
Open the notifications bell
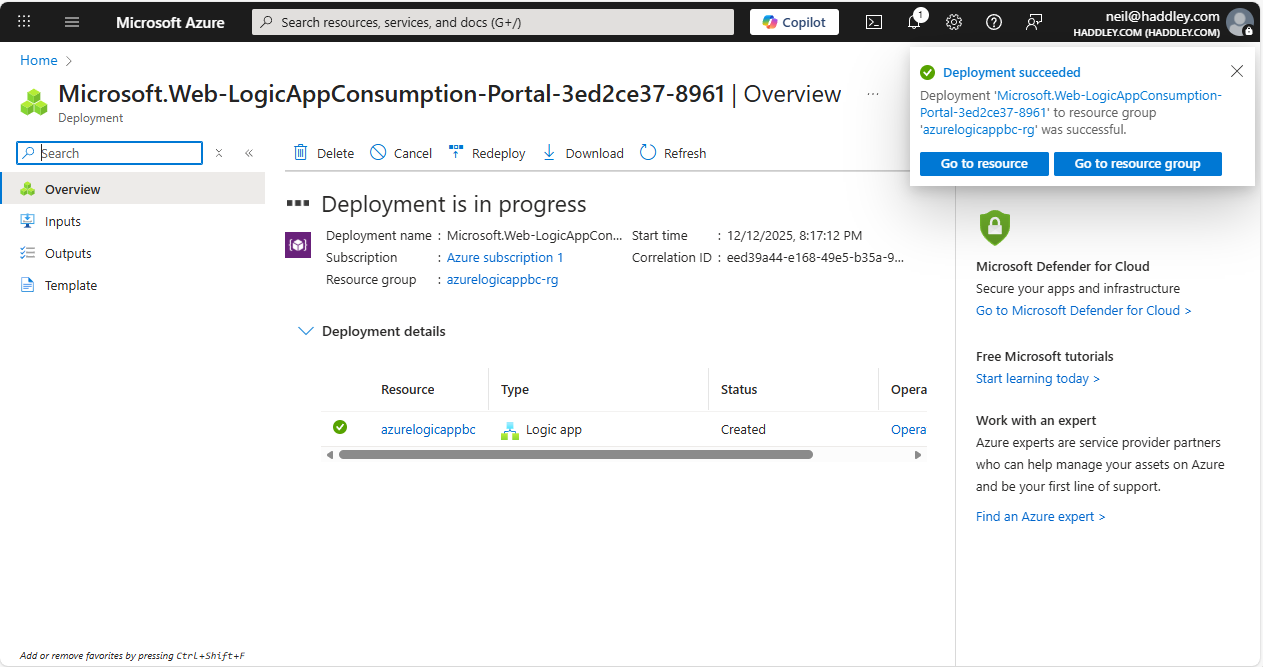913,22
